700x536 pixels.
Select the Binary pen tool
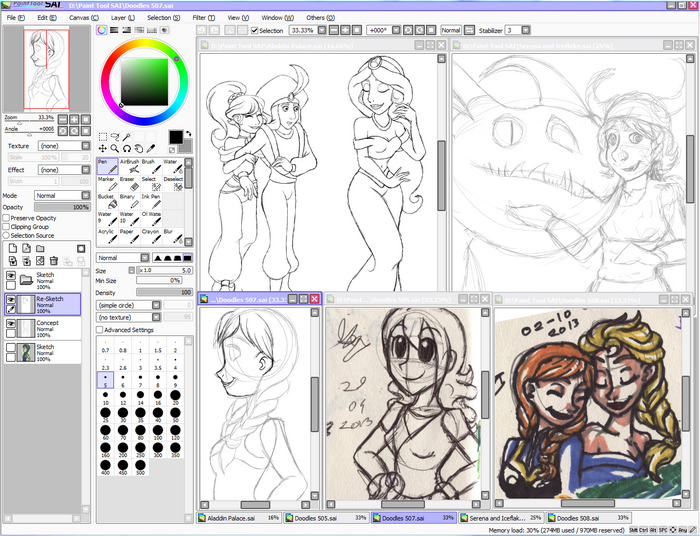[x=129, y=201]
